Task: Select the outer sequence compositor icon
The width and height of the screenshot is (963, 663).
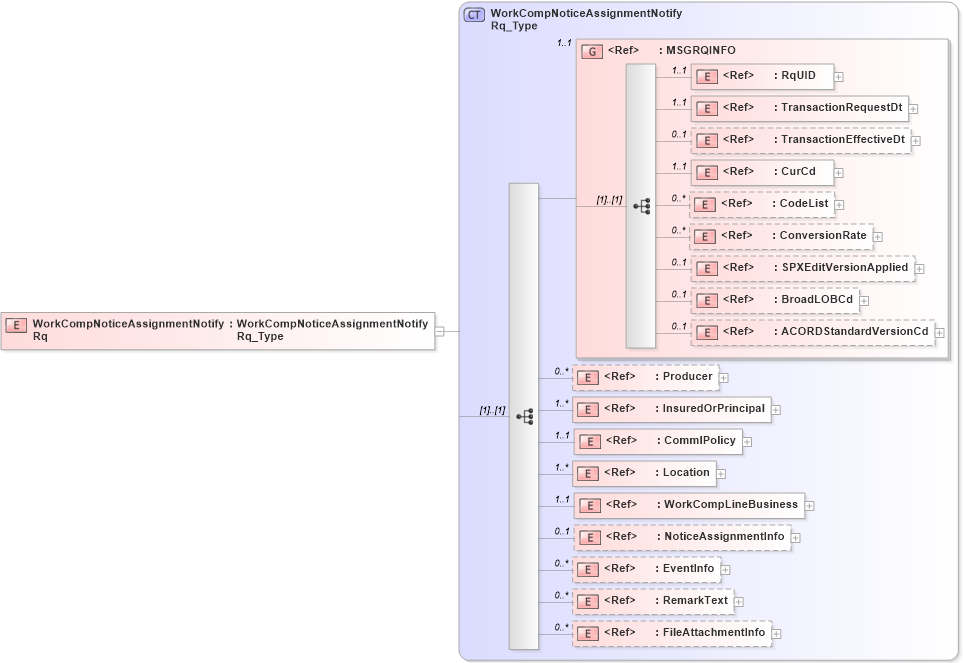Action: click(524, 416)
